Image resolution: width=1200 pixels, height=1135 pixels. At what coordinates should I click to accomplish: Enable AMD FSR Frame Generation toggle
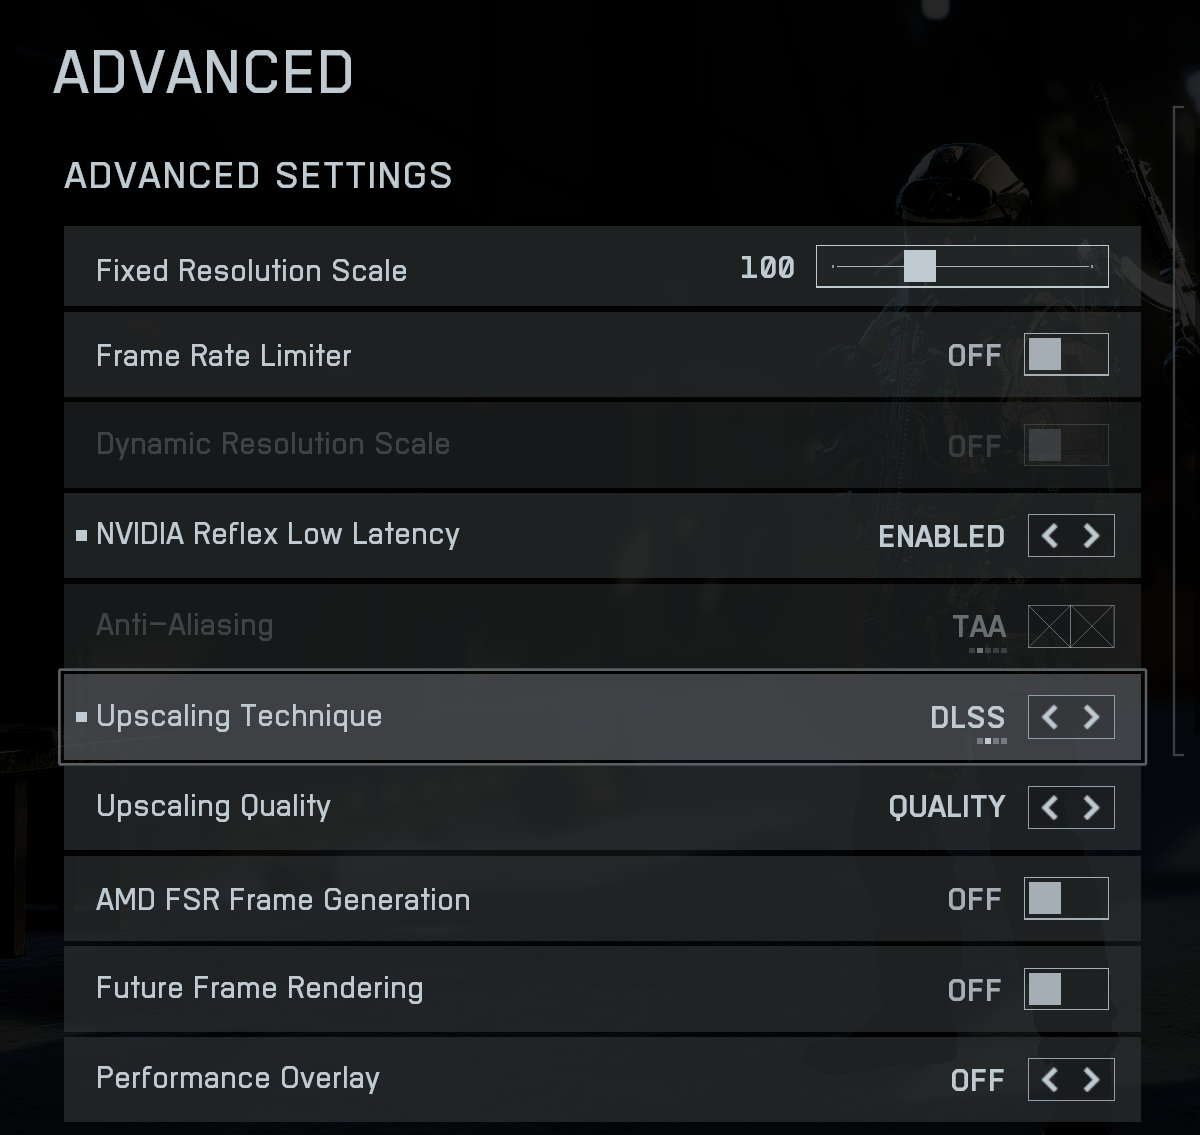tap(1066, 898)
